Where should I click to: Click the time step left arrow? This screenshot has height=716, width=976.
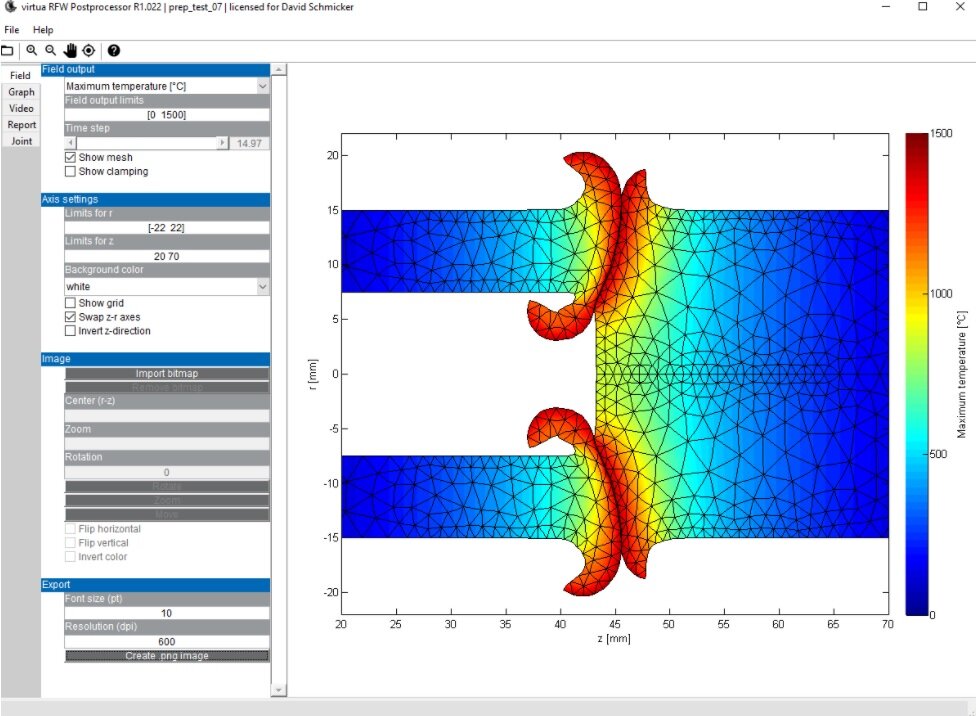coord(70,143)
